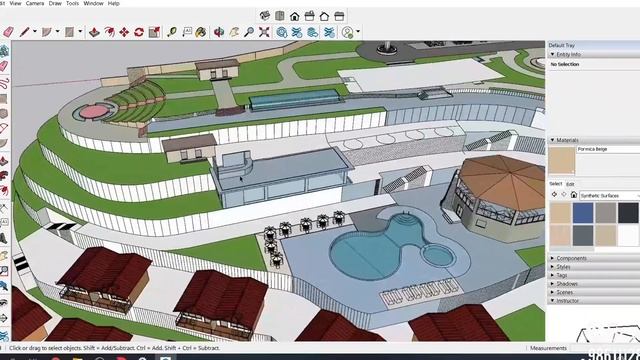Click the Formica Beige material name field
This screenshot has height=360, width=640.
pos(608,149)
